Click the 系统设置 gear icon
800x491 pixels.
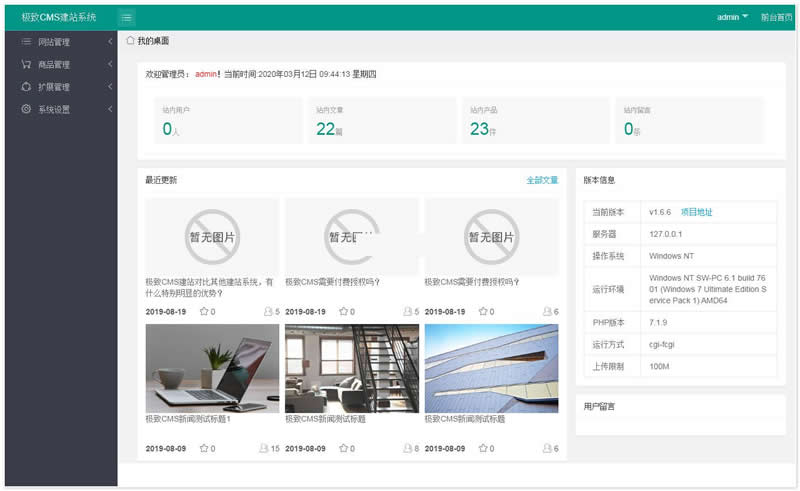(x=26, y=109)
